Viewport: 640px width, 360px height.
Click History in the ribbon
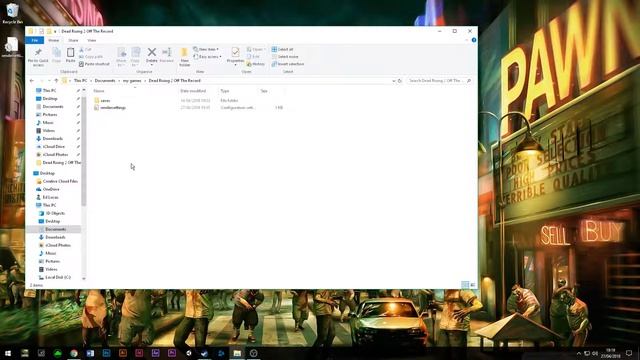(x=256, y=64)
